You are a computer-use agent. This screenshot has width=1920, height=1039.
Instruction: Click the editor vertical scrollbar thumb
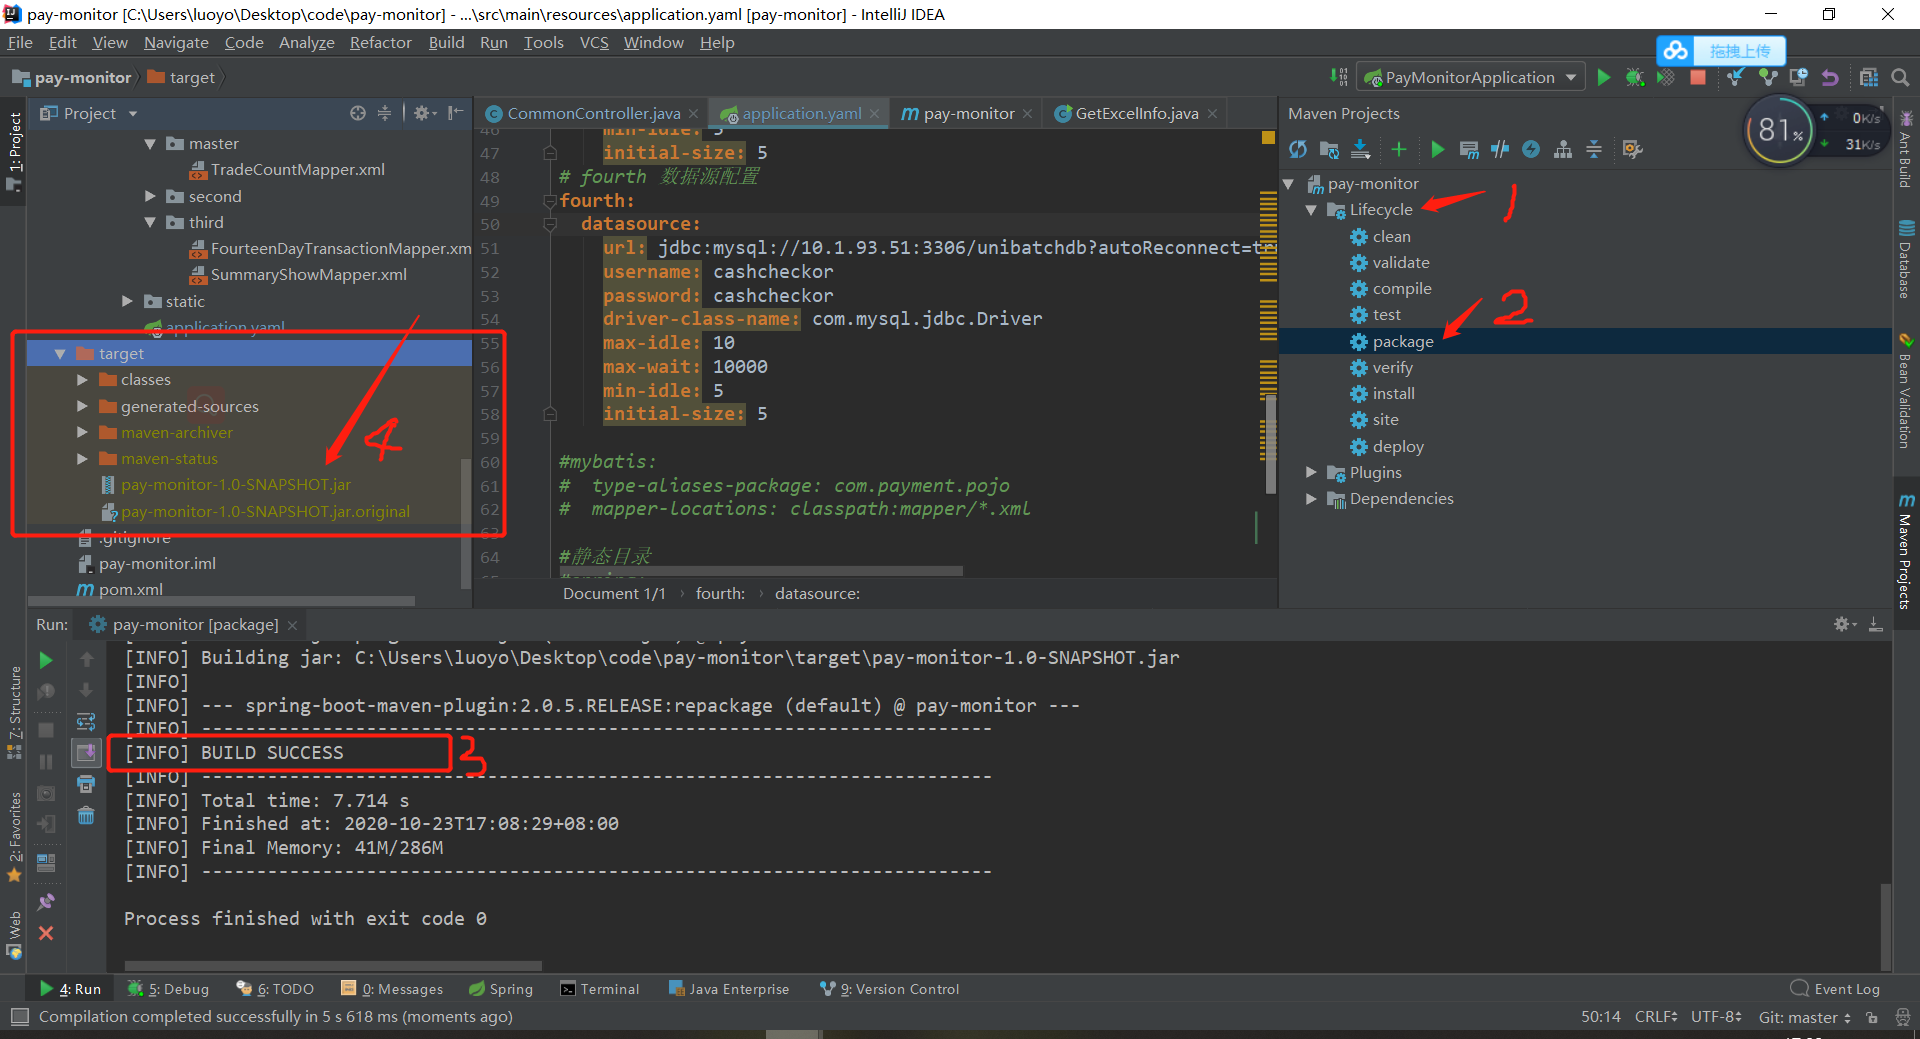coord(1271,443)
